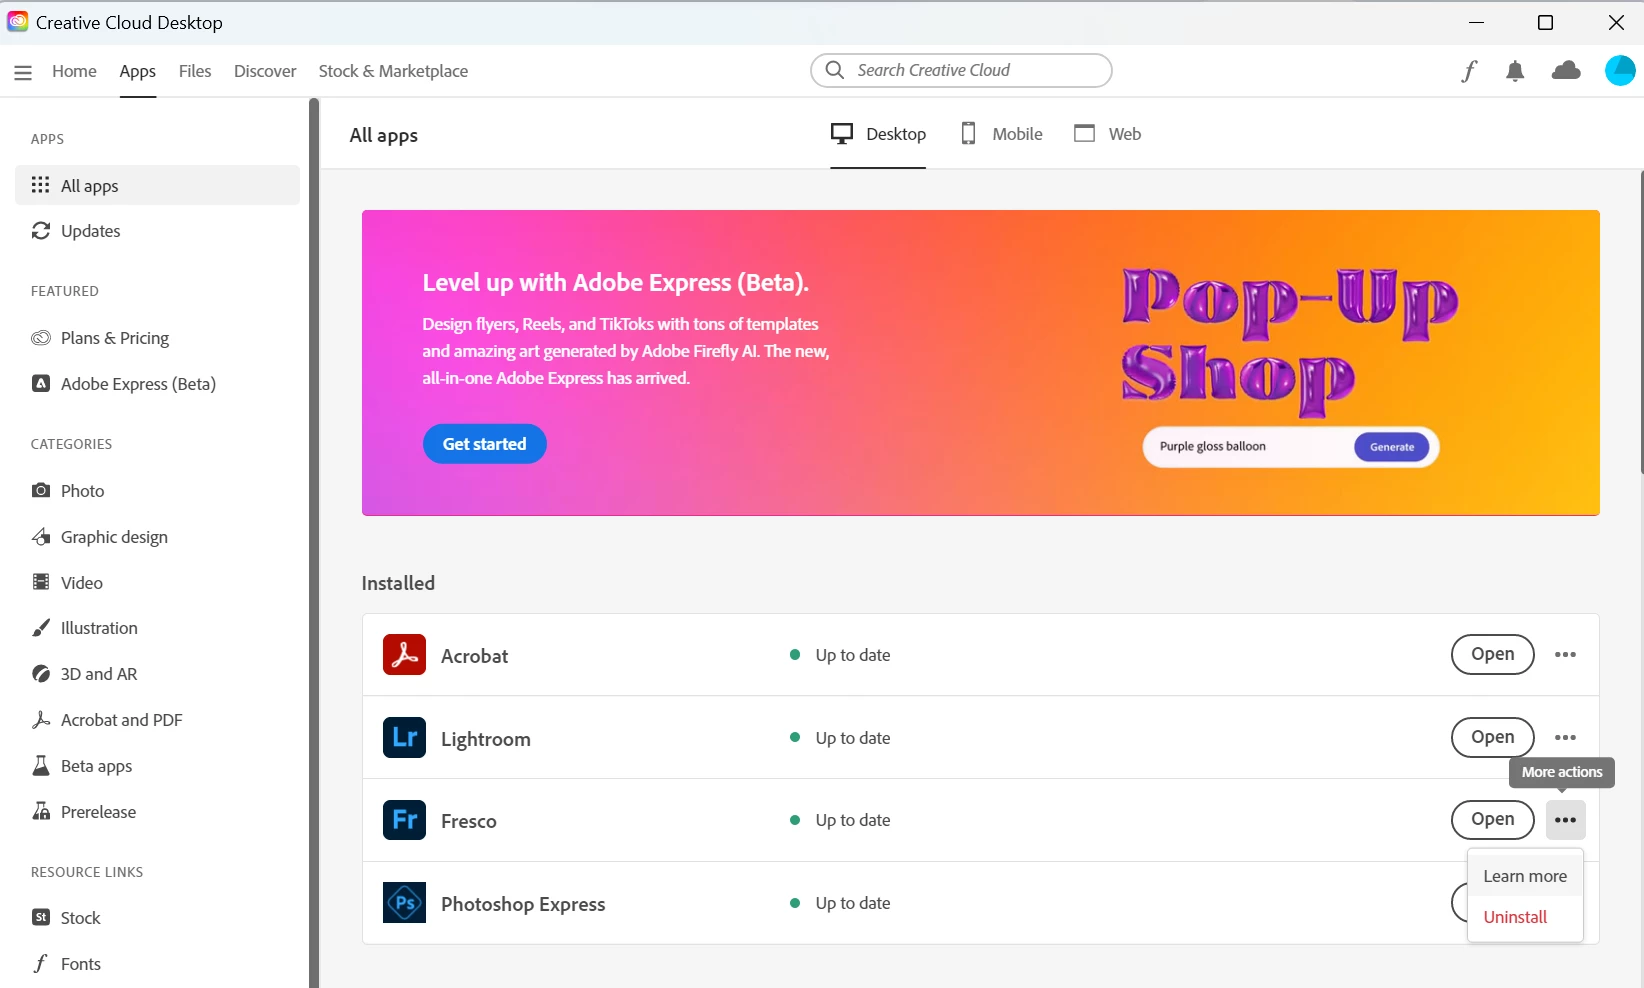The height and width of the screenshot is (988, 1644).
Task: Choose Learn more from Fresco menu
Action: [x=1525, y=876]
